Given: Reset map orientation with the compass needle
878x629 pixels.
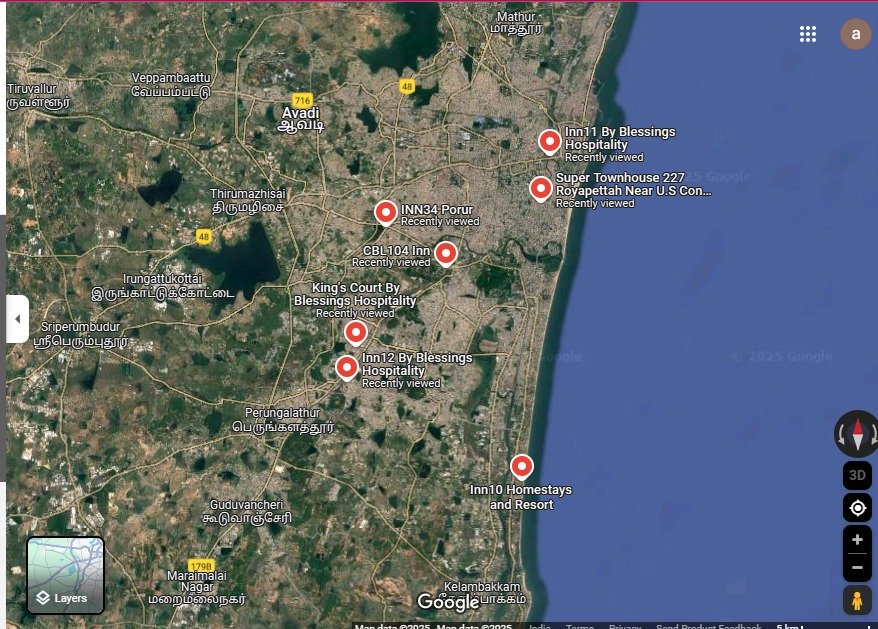Looking at the screenshot, I should click(x=857, y=434).
